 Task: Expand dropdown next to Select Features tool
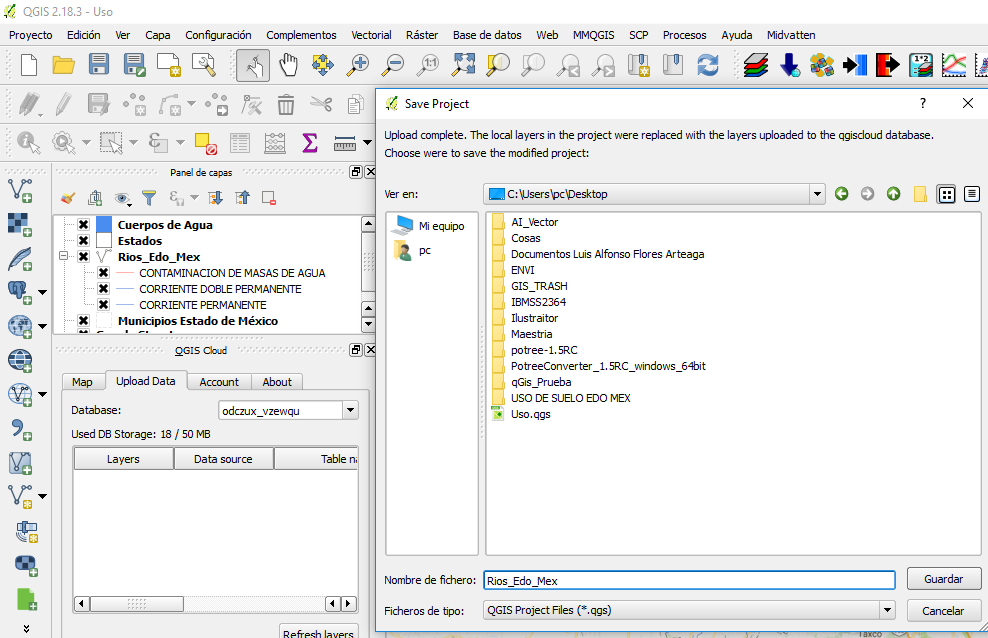pyautogui.click(x=134, y=143)
